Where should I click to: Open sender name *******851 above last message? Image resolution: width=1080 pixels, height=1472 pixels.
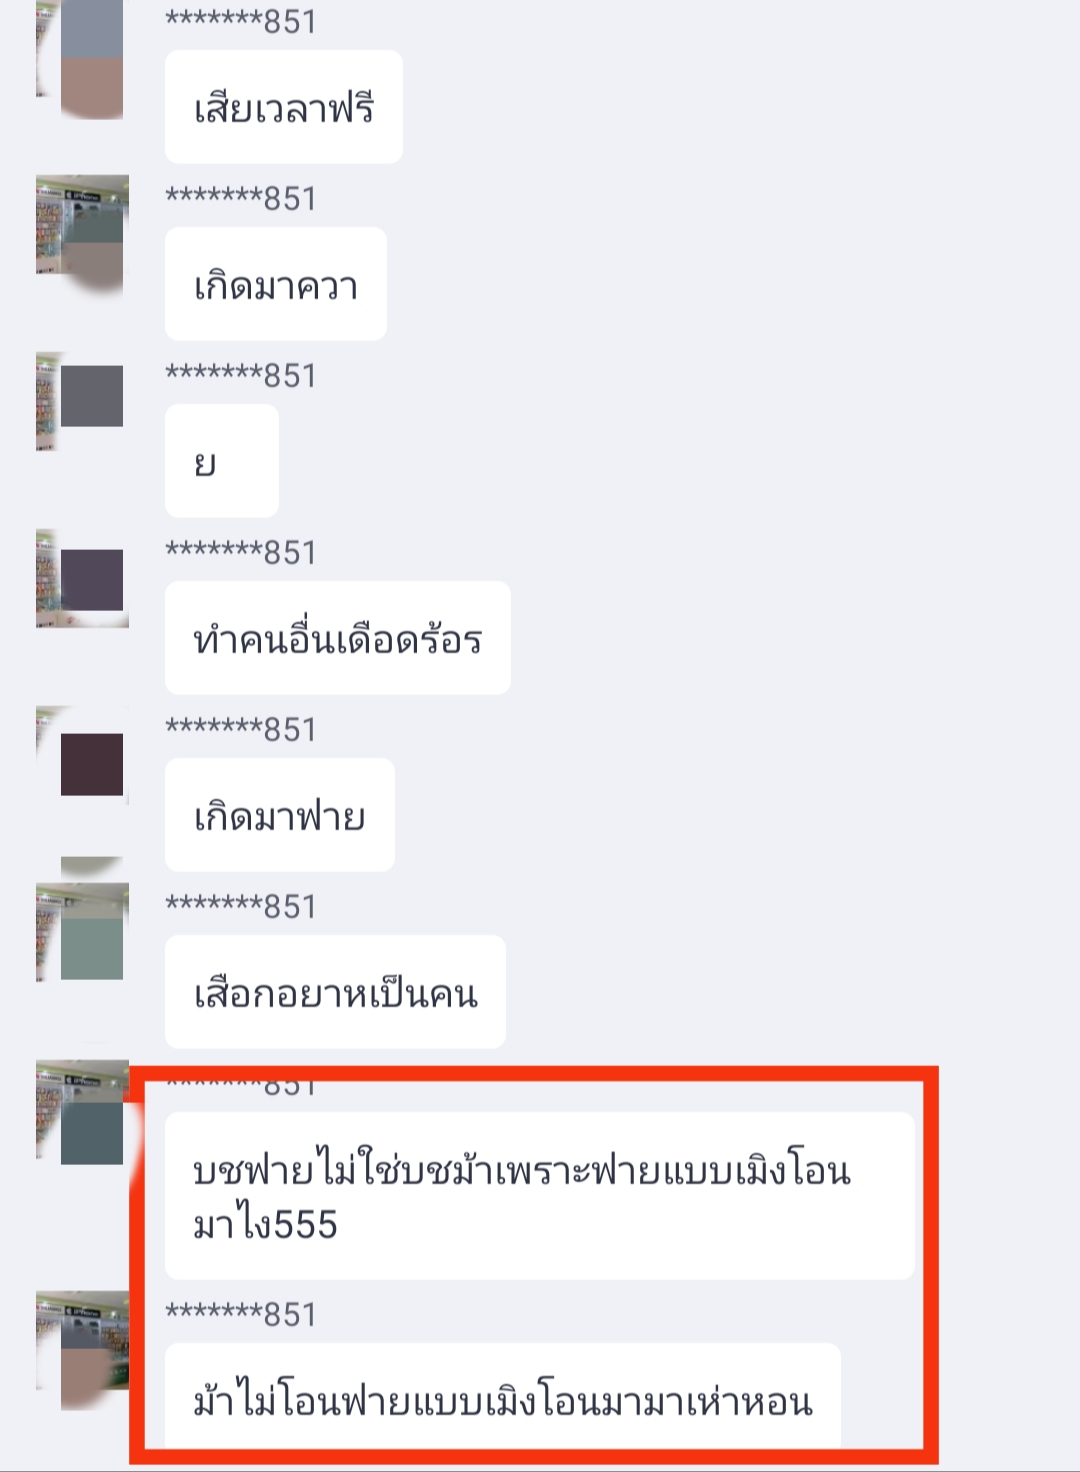[x=241, y=1314]
